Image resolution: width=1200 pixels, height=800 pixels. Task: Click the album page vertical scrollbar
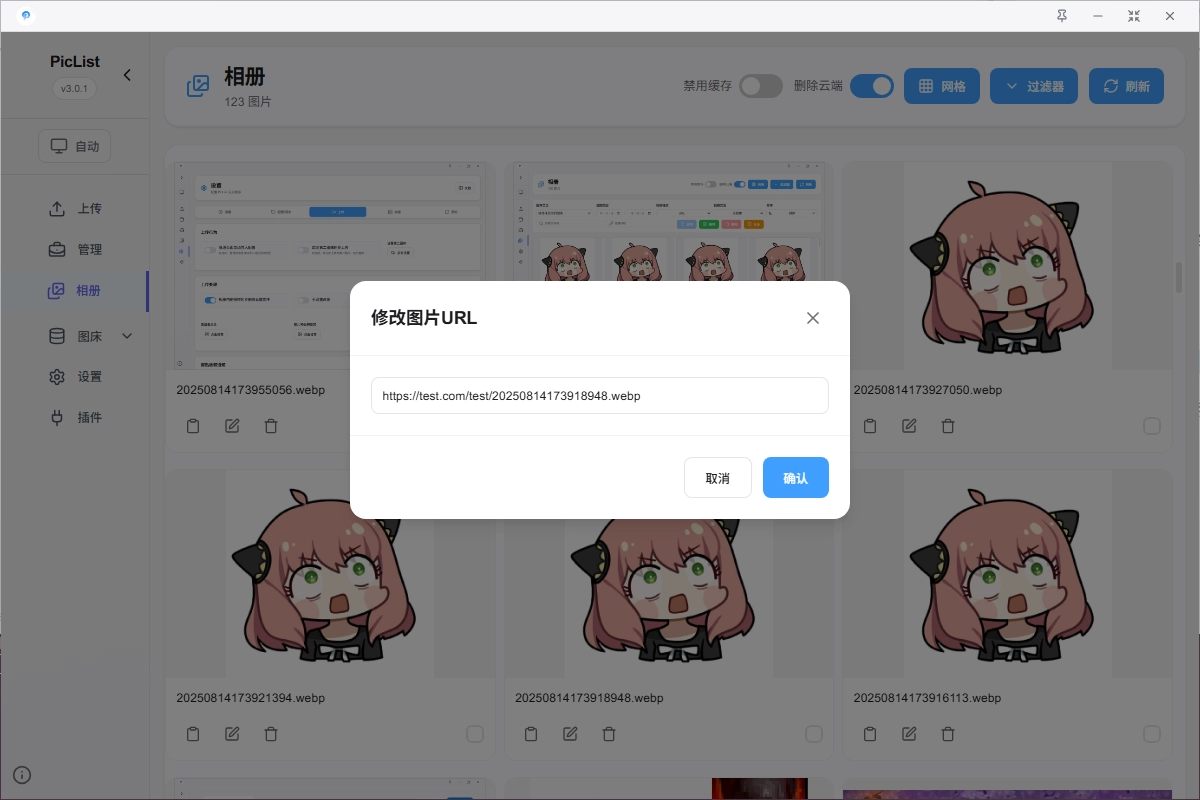point(1178,277)
